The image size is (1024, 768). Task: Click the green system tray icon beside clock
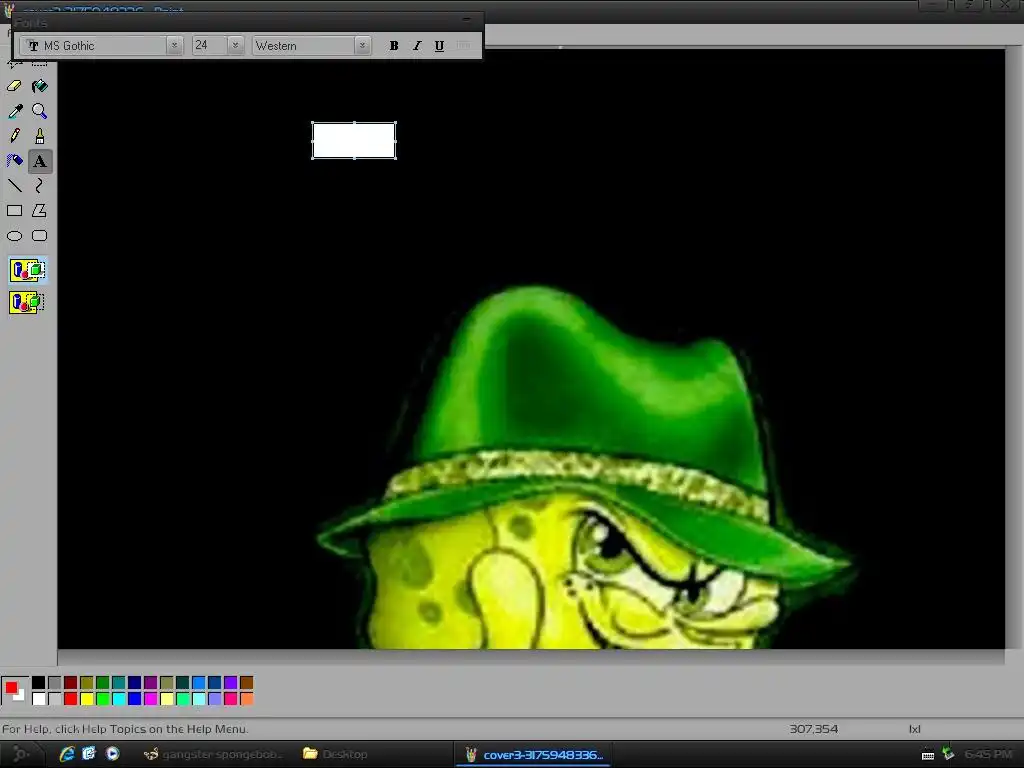tap(949, 754)
